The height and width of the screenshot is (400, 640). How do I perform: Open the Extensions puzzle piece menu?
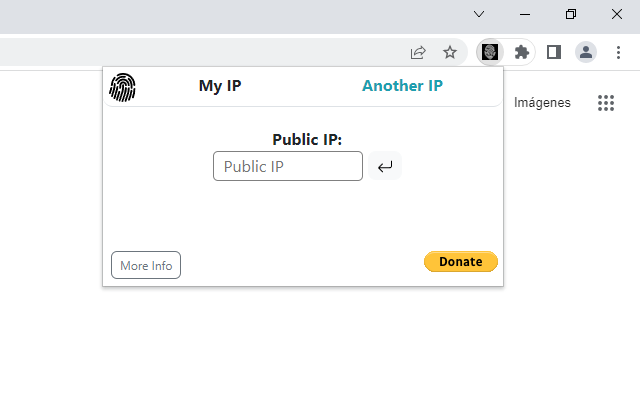point(521,52)
